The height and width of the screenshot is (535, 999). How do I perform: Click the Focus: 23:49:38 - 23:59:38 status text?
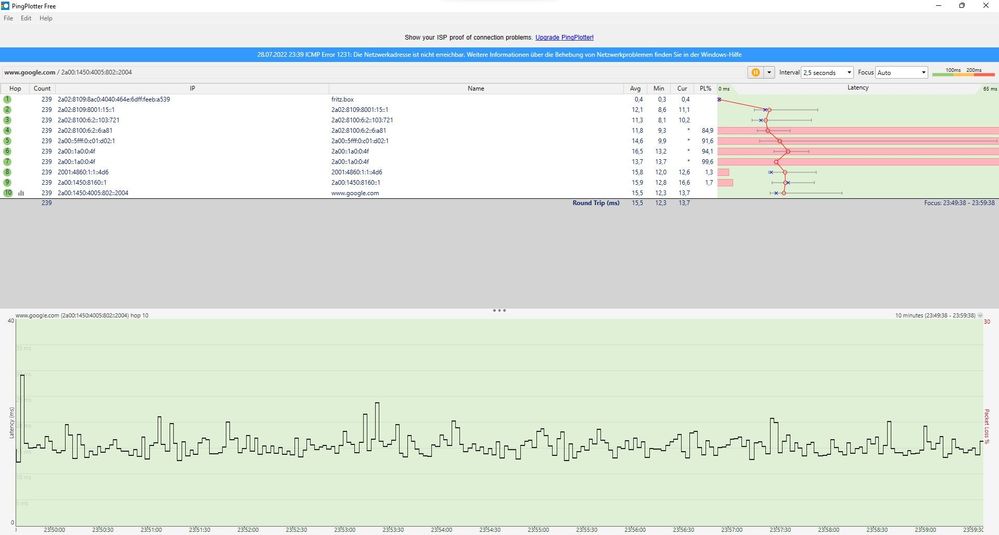(959, 203)
